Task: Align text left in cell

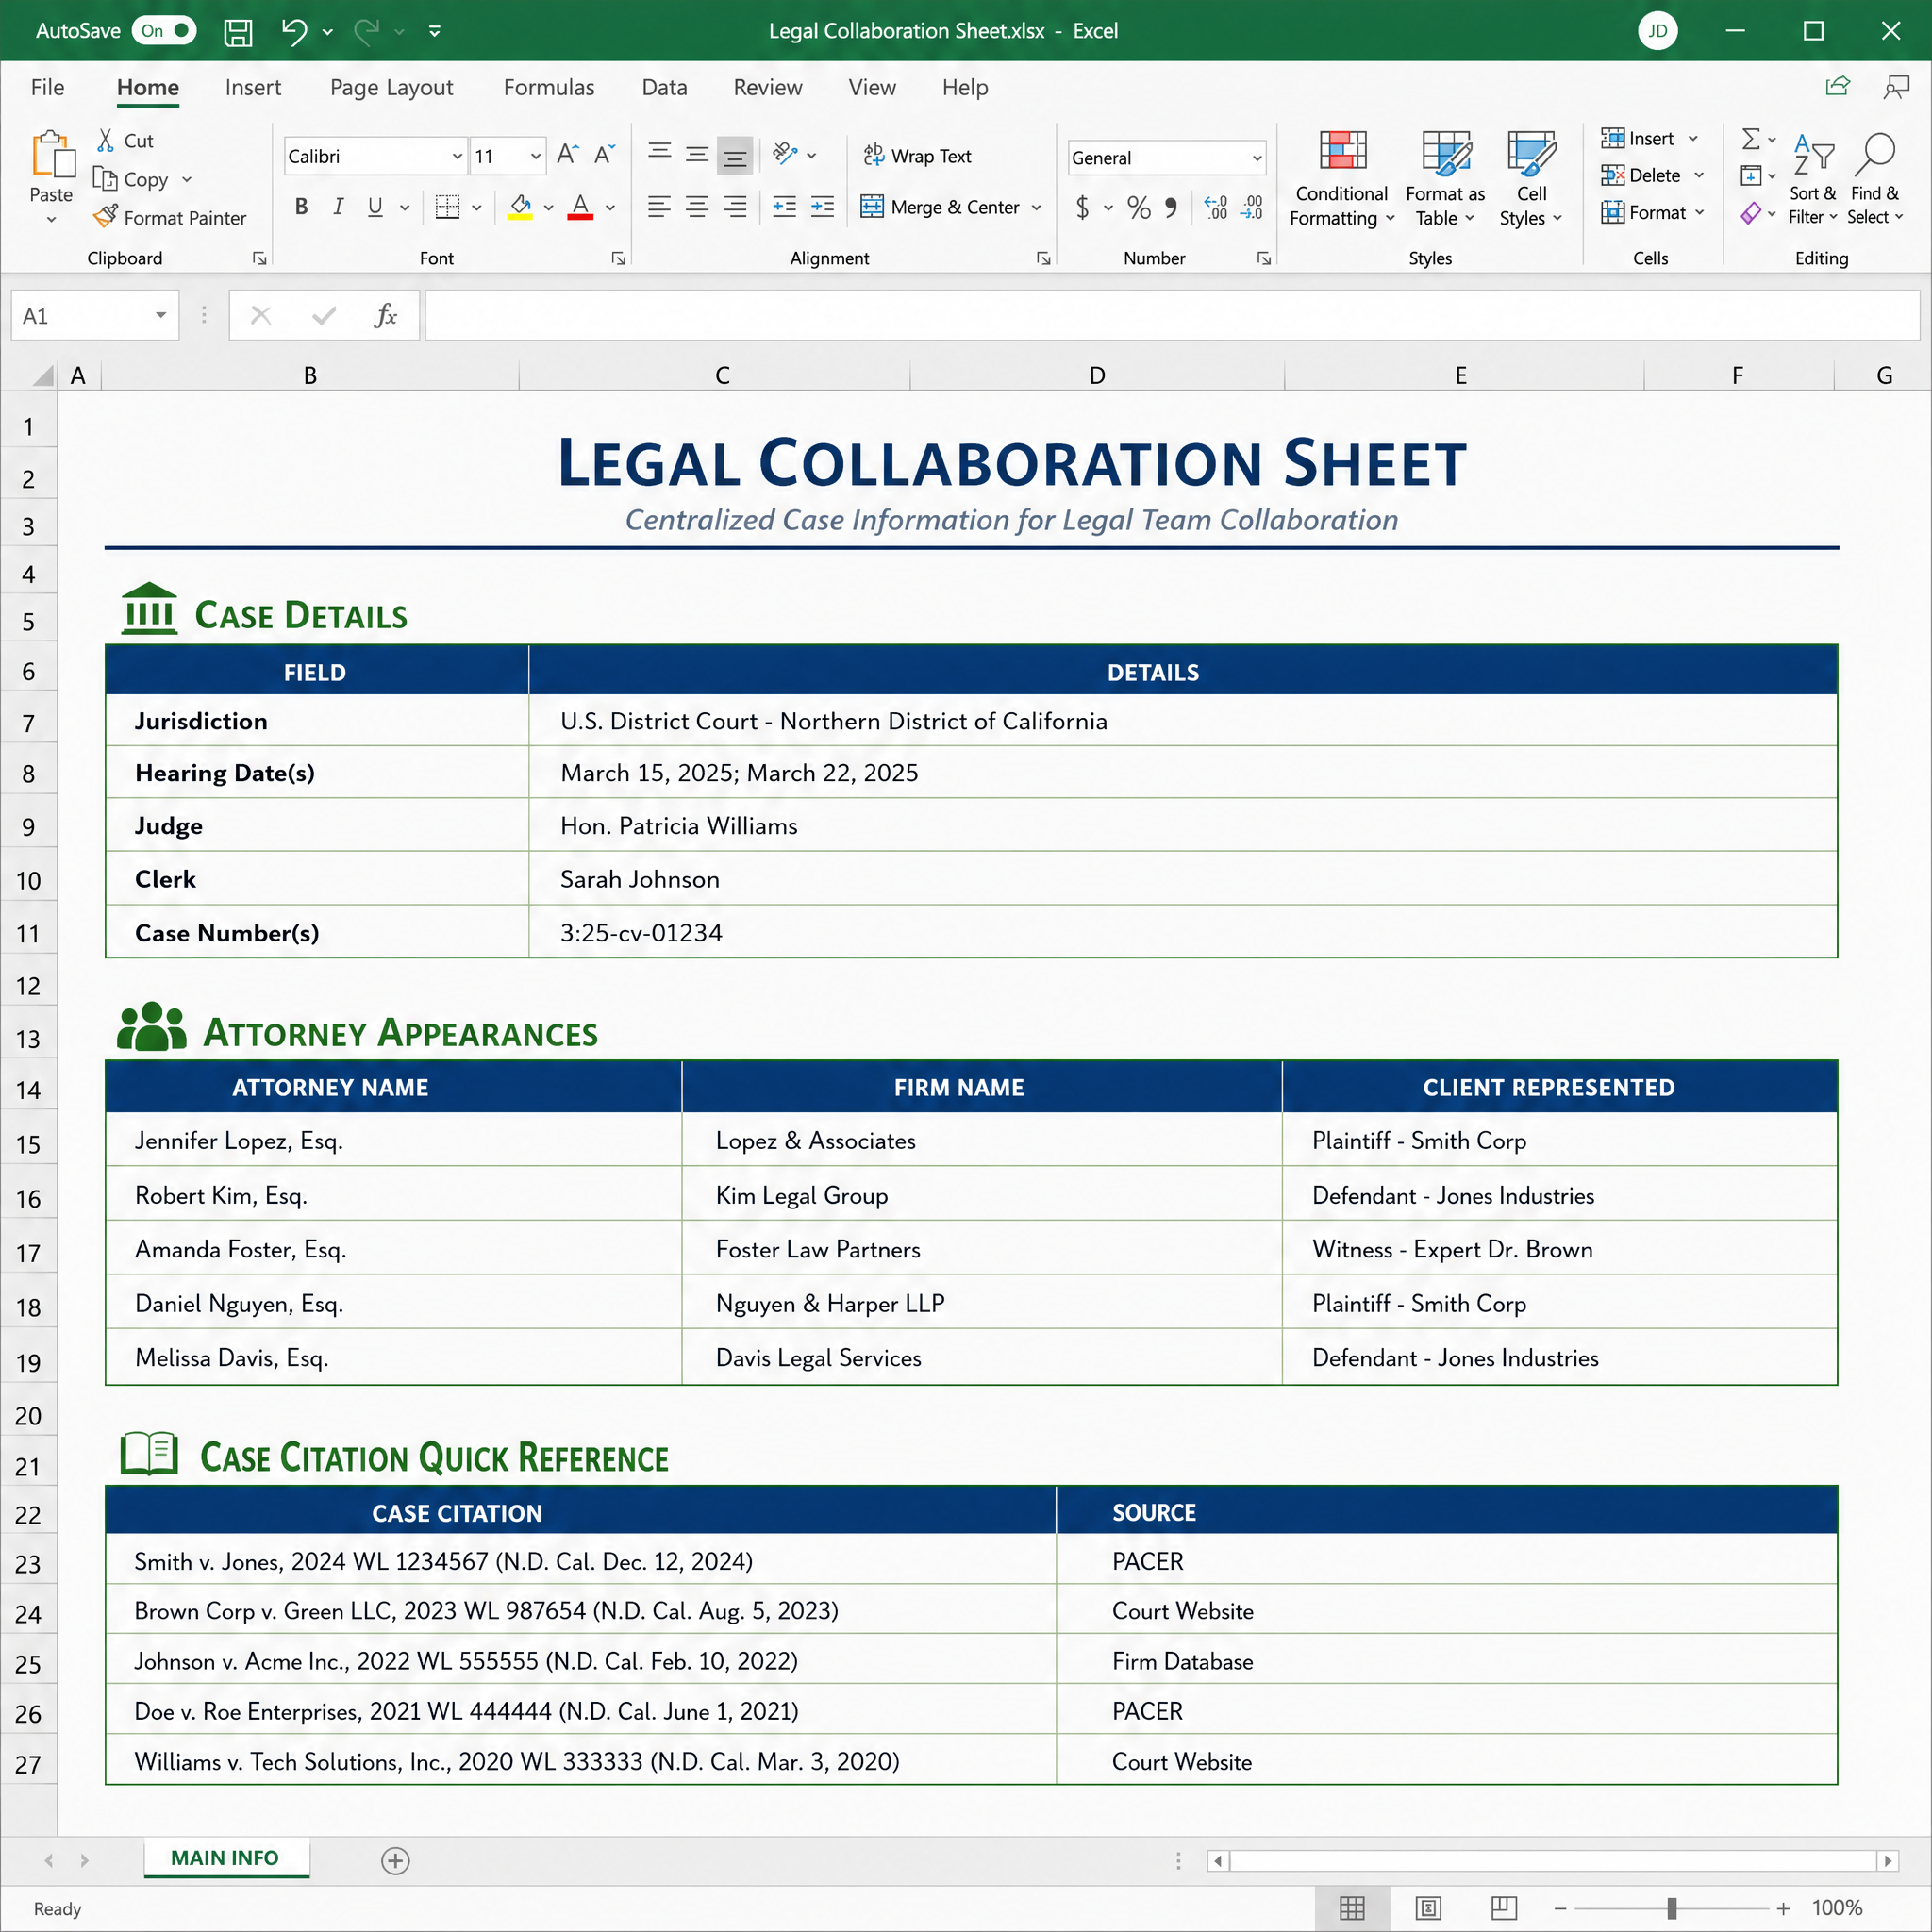Action: coord(659,207)
